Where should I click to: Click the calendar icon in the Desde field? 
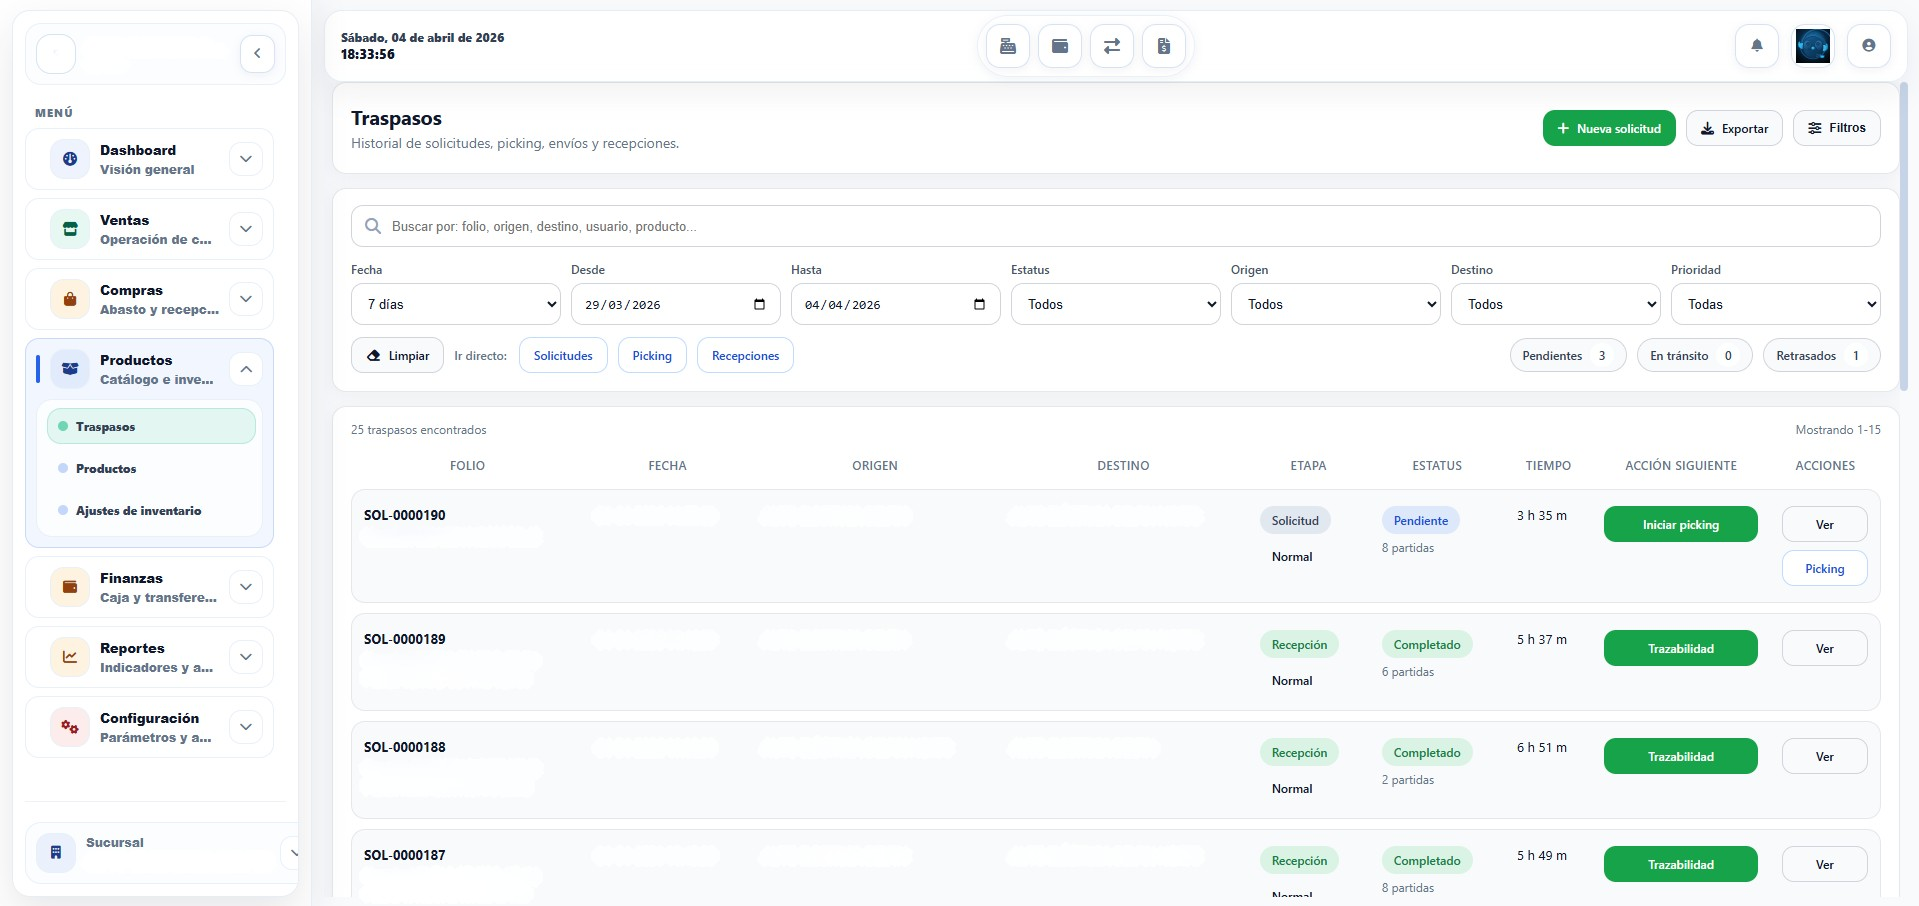click(759, 305)
